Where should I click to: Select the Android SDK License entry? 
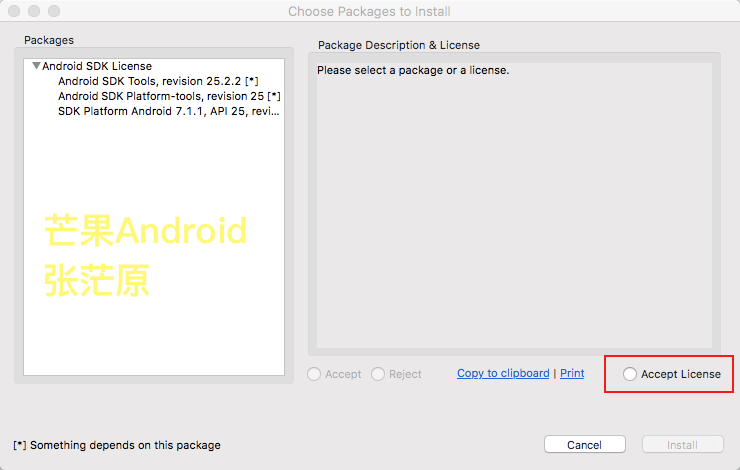pos(97,66)
